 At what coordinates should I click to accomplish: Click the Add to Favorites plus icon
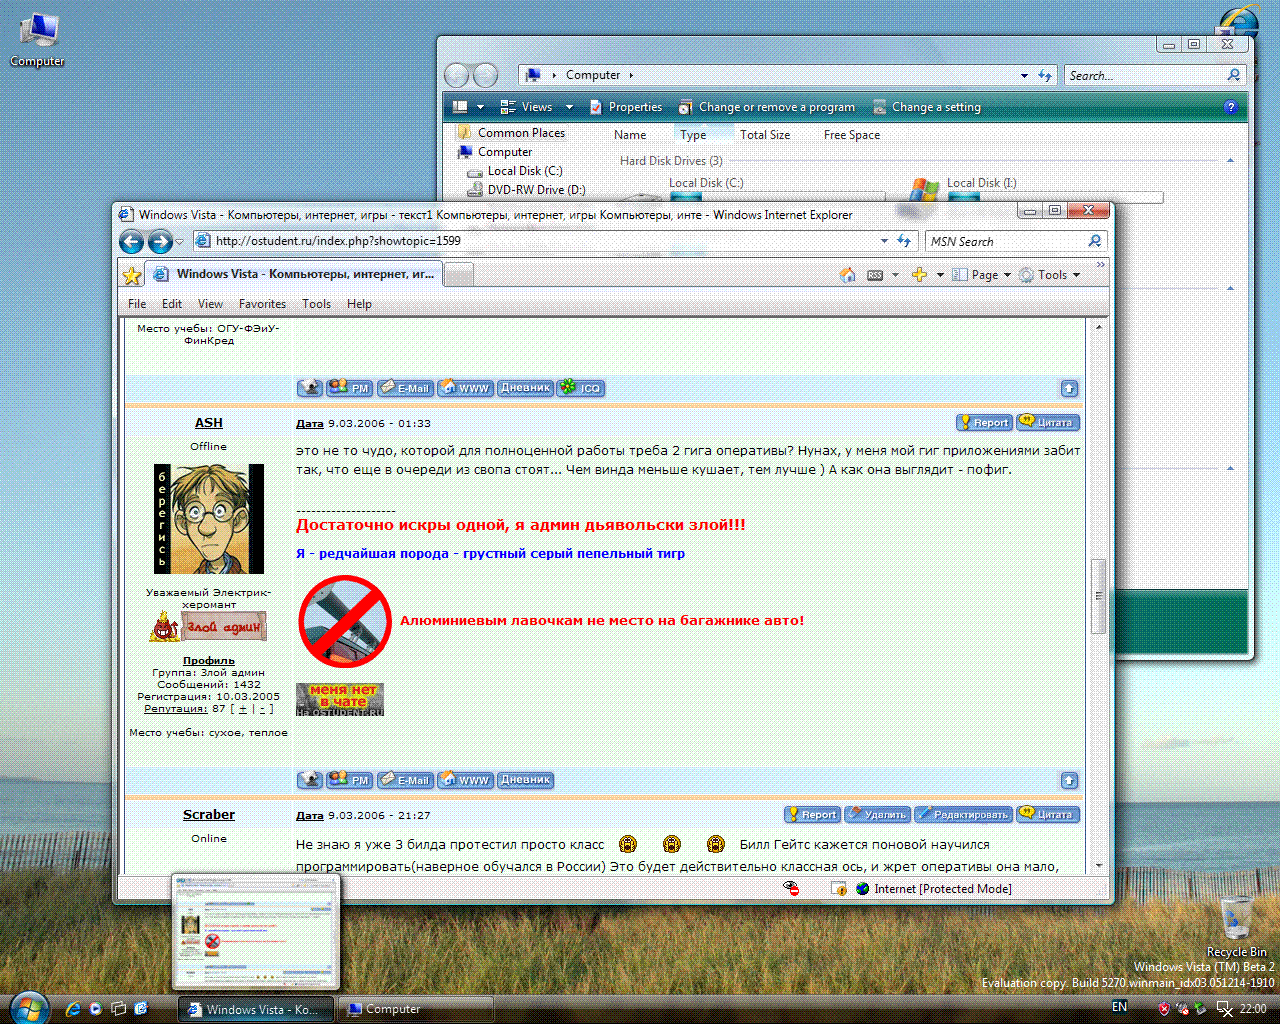pyautogui.click(x=919, y=275)
